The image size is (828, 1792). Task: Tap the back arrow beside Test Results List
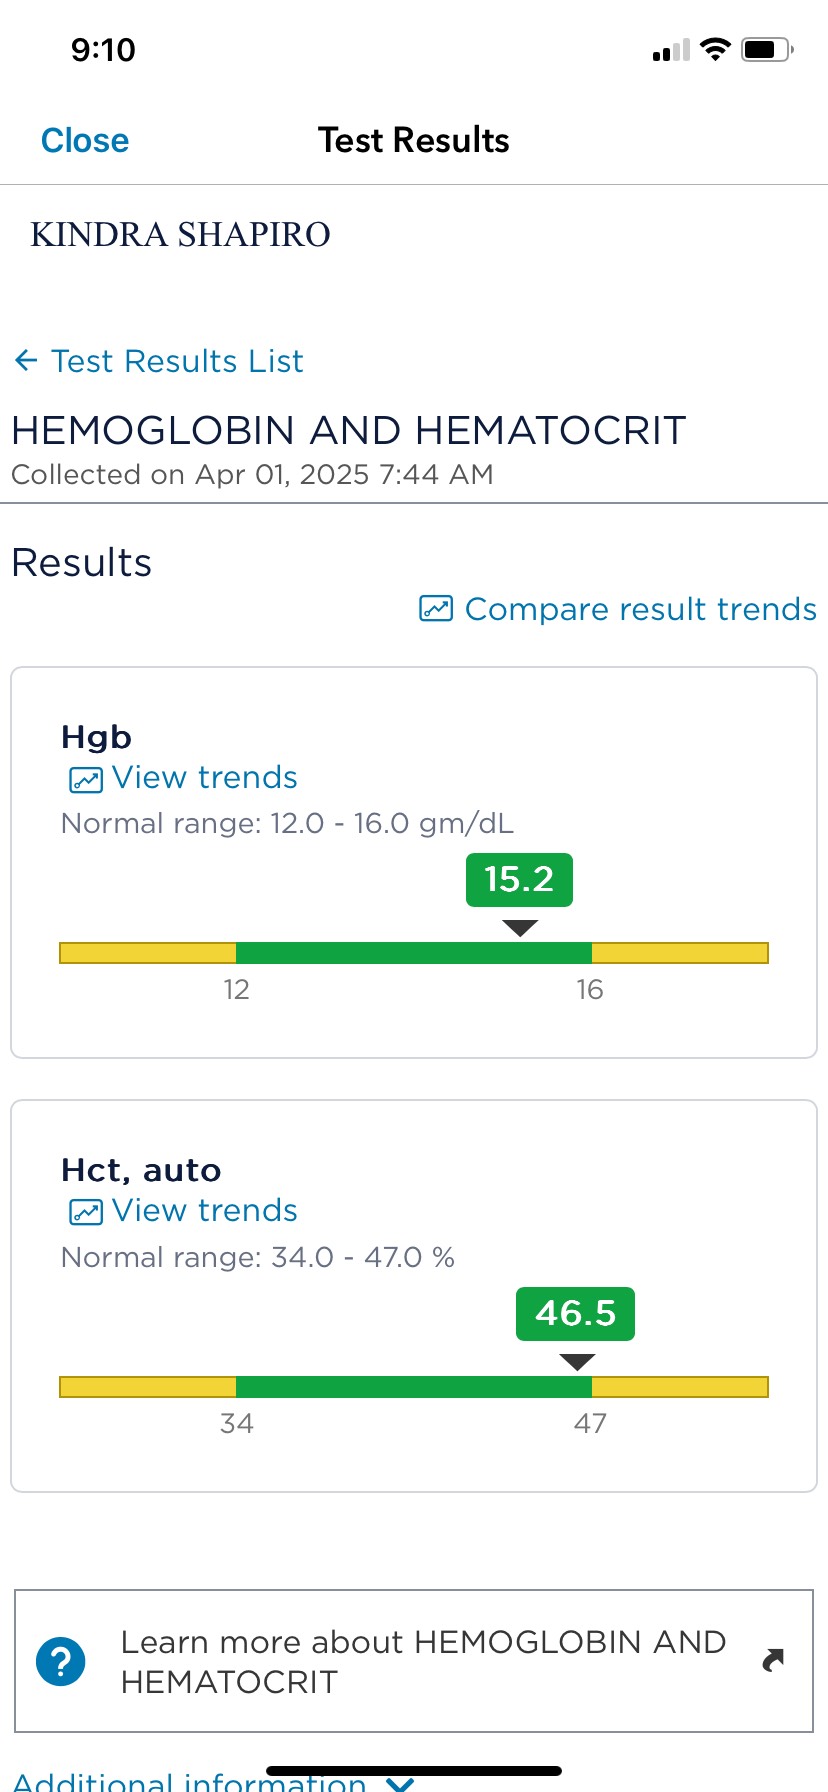click(x=26, y=361)
